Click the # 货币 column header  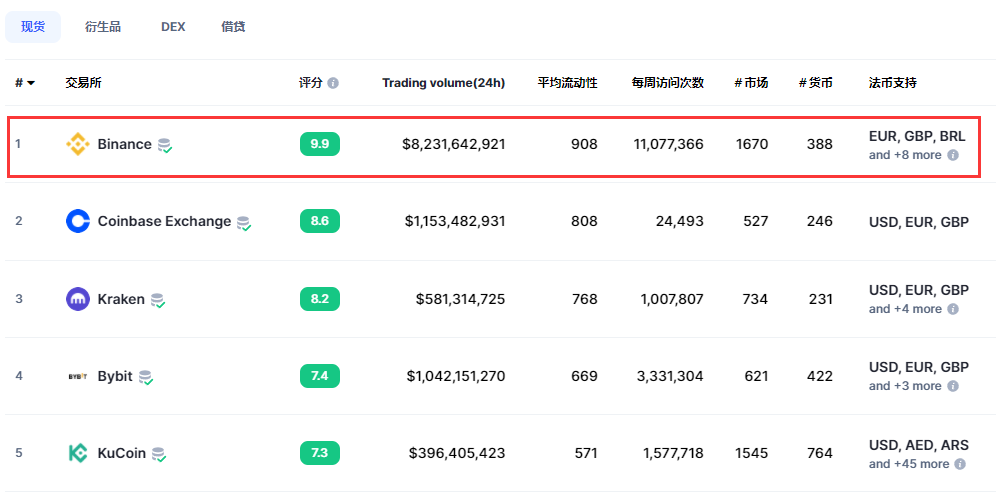pyautogui.click(x=816, y=83)
